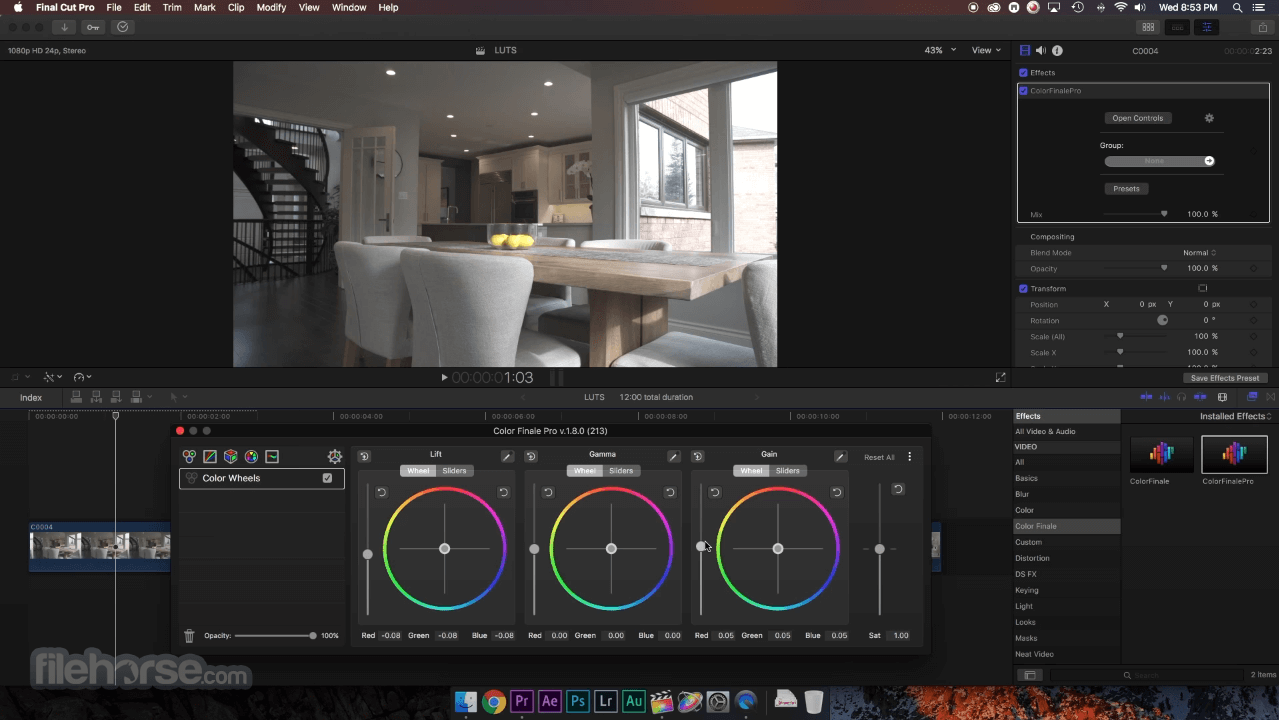Open the Modify menu
The image size is (1279, 720).
[x=271, y=7]
